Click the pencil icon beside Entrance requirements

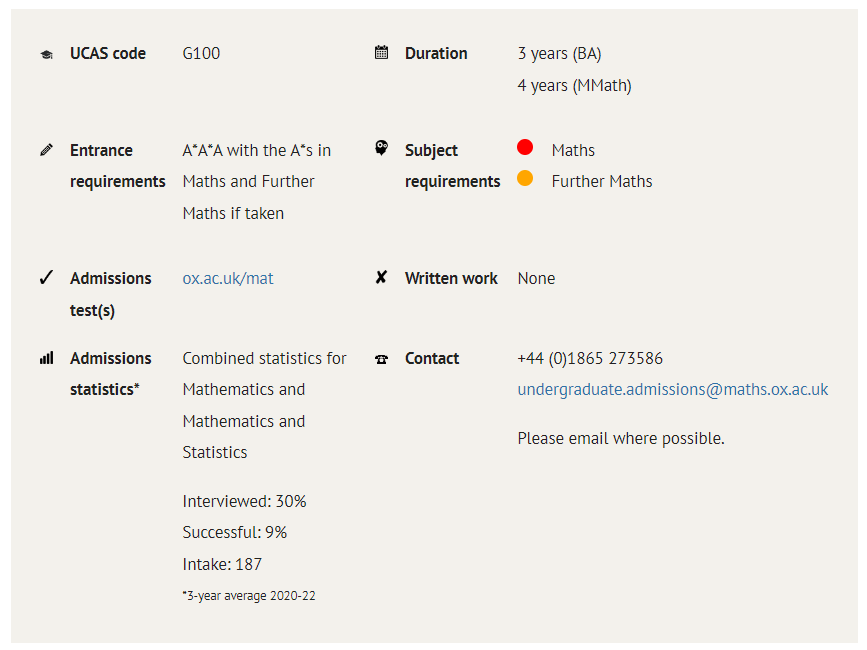point(46,150)
